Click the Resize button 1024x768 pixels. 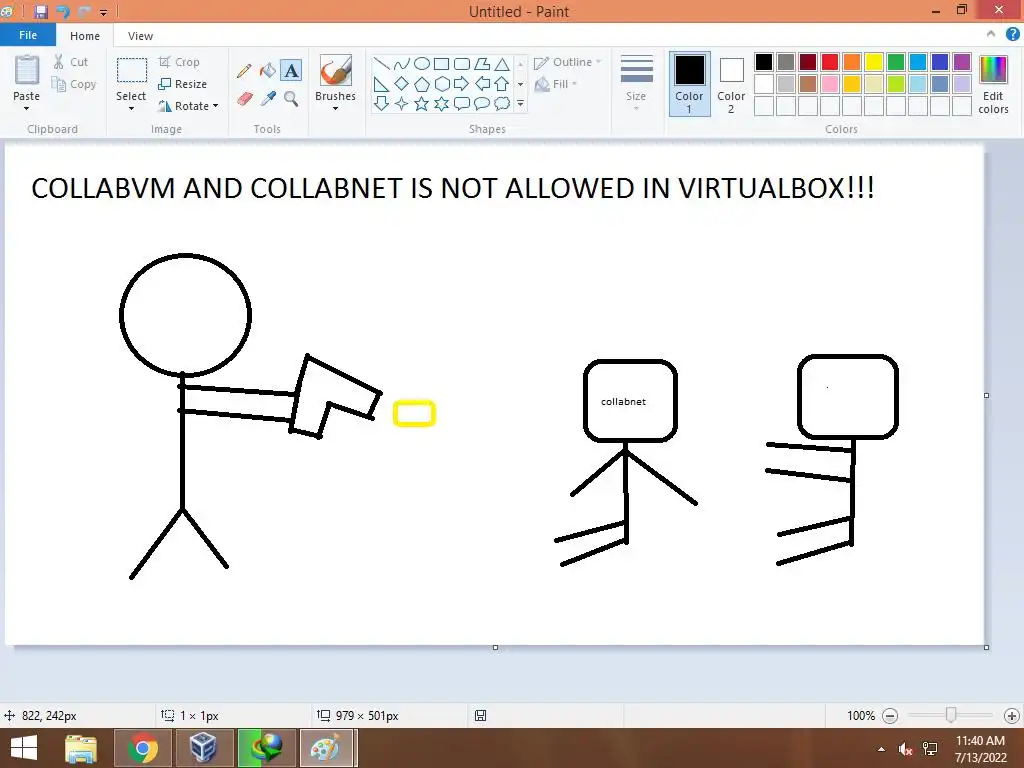point(183,84)
